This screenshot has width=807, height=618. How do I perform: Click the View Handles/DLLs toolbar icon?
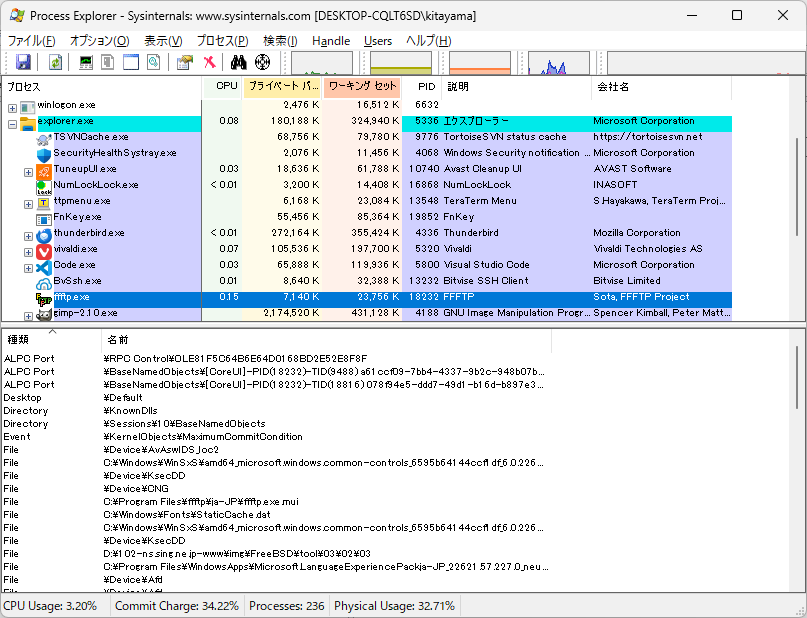[153, 62]
